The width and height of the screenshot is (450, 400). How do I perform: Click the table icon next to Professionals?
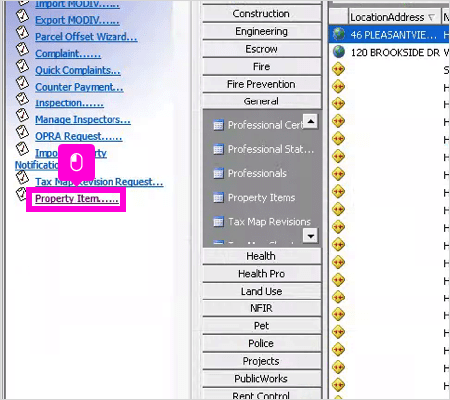[x=218, y=173]
